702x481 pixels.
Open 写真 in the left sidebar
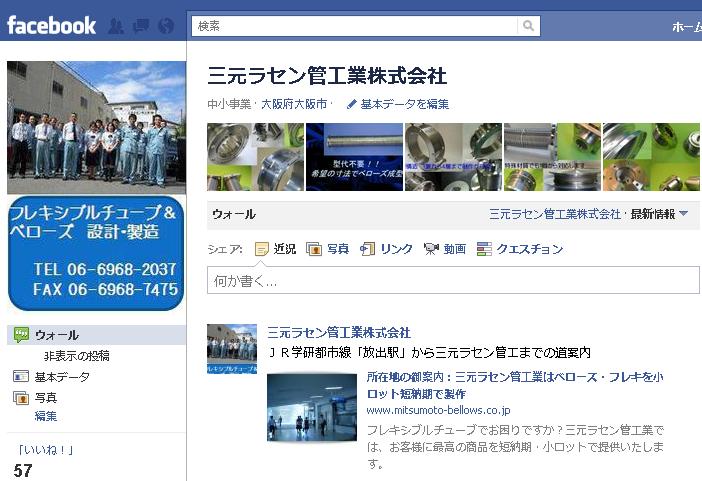pos(46,397)
